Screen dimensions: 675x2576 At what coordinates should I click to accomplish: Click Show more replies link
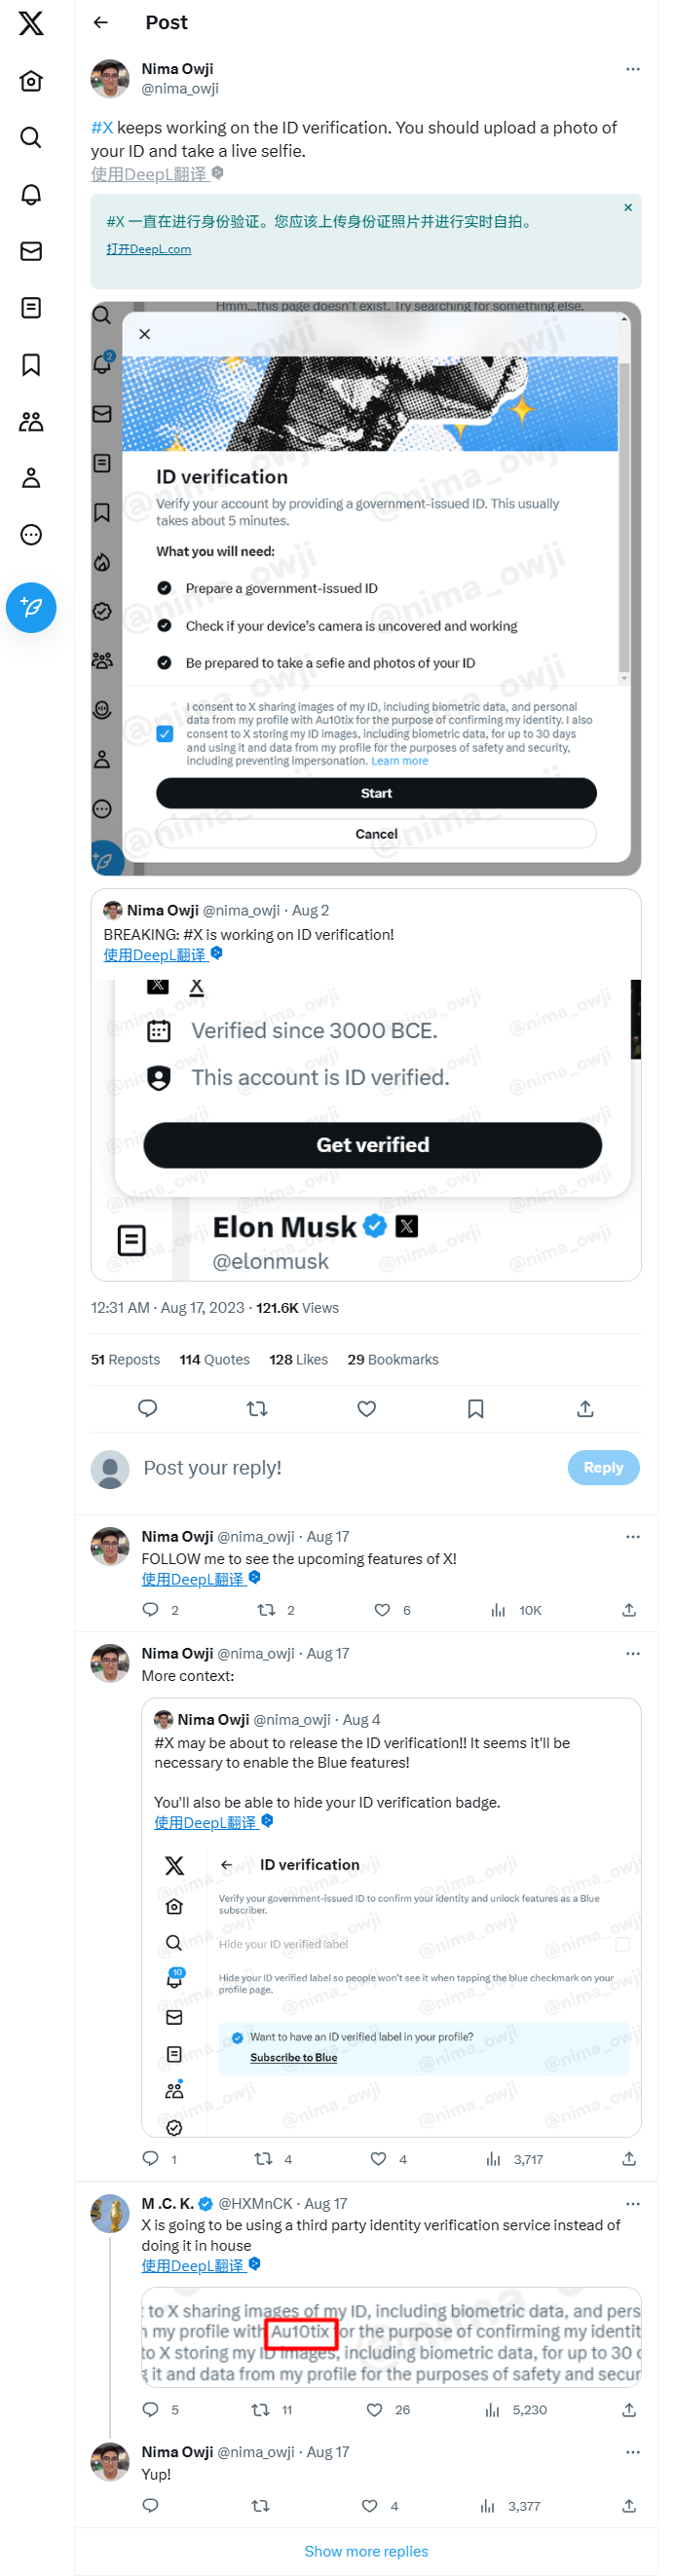coord(366,2551)
